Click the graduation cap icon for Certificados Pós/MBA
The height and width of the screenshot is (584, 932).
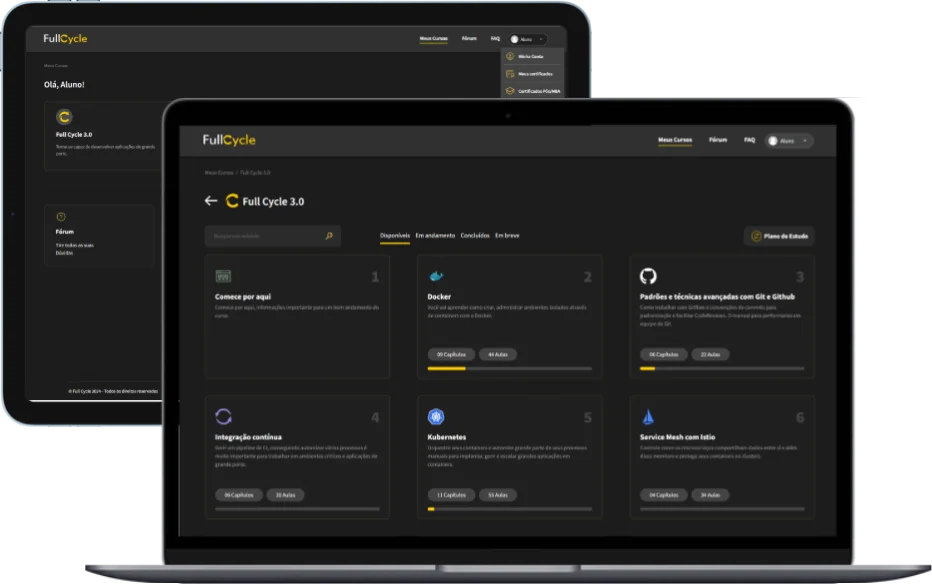coord(510,91)
